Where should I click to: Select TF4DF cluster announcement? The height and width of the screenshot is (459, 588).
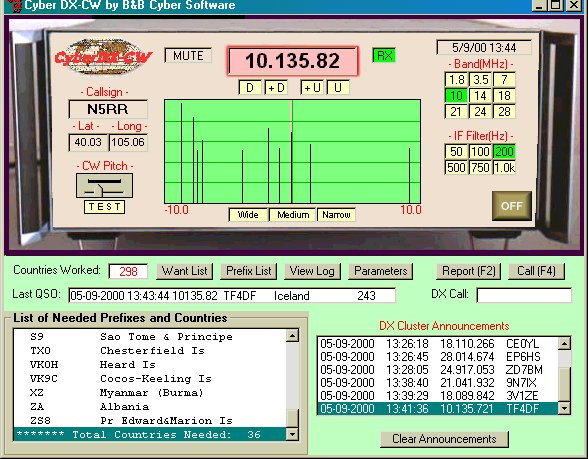pyautogui.click(x=438, y=409)
